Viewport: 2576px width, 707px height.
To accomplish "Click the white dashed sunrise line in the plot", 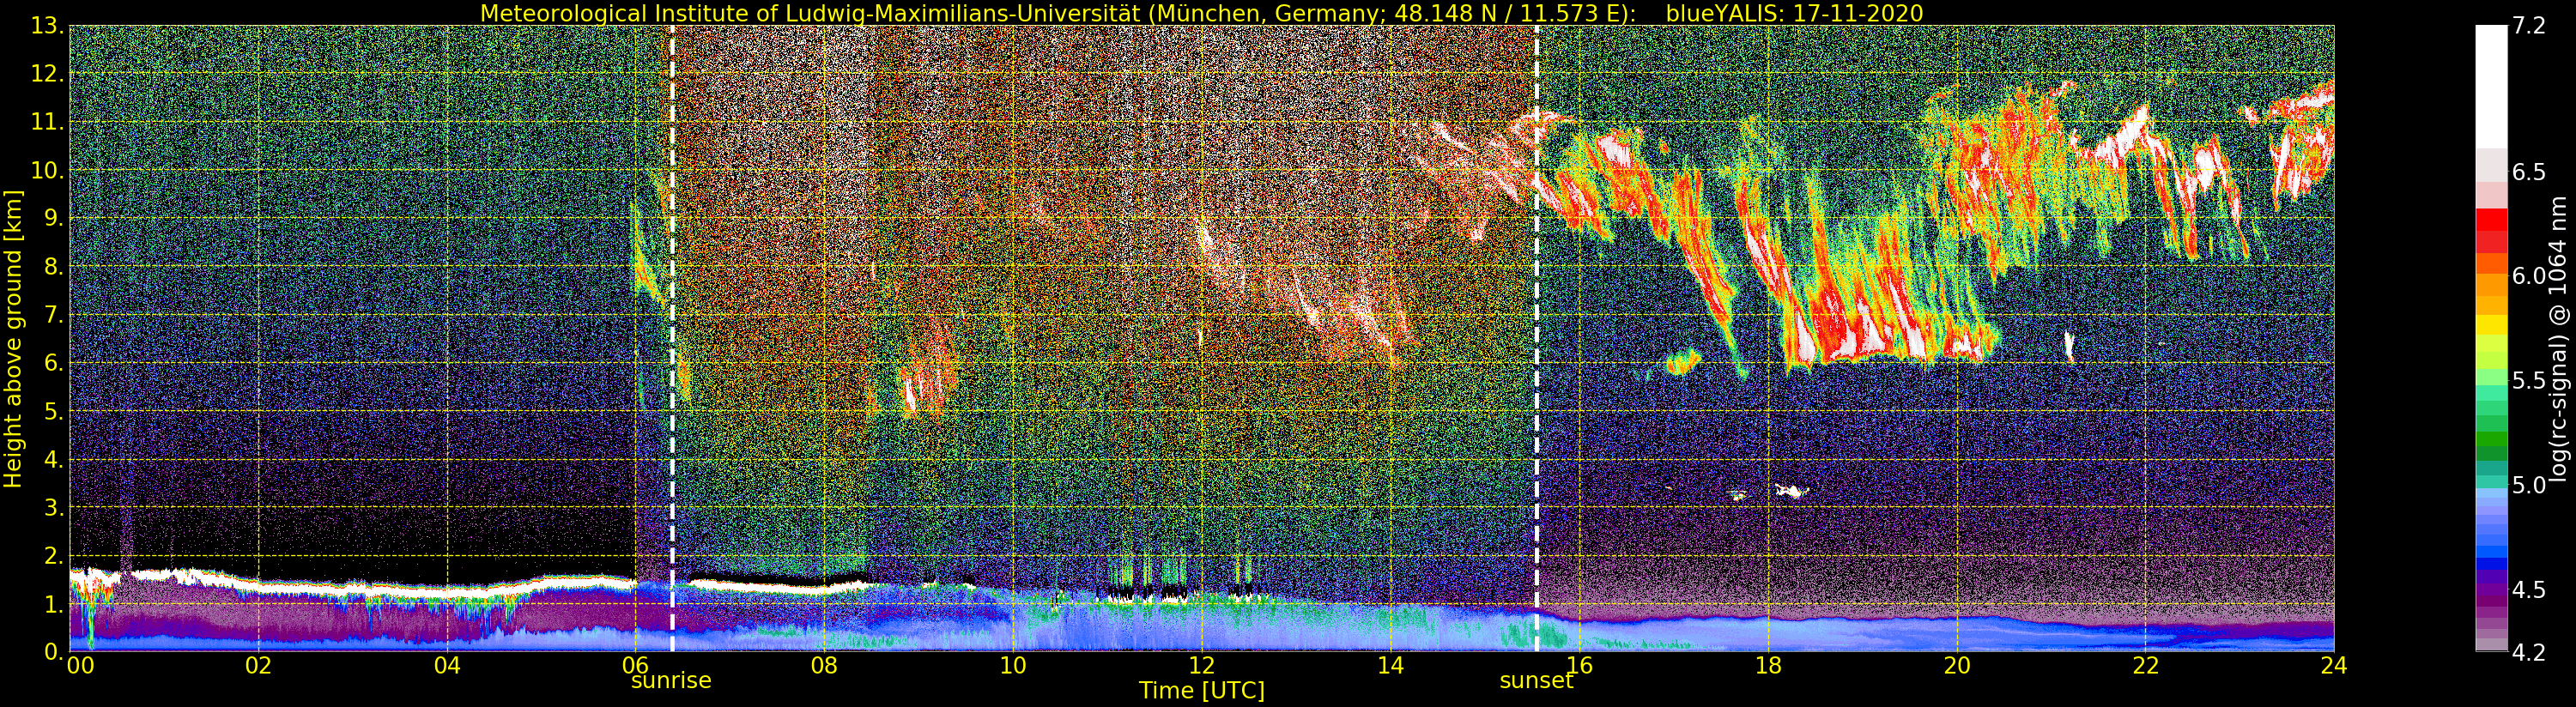I will (672, 338).
